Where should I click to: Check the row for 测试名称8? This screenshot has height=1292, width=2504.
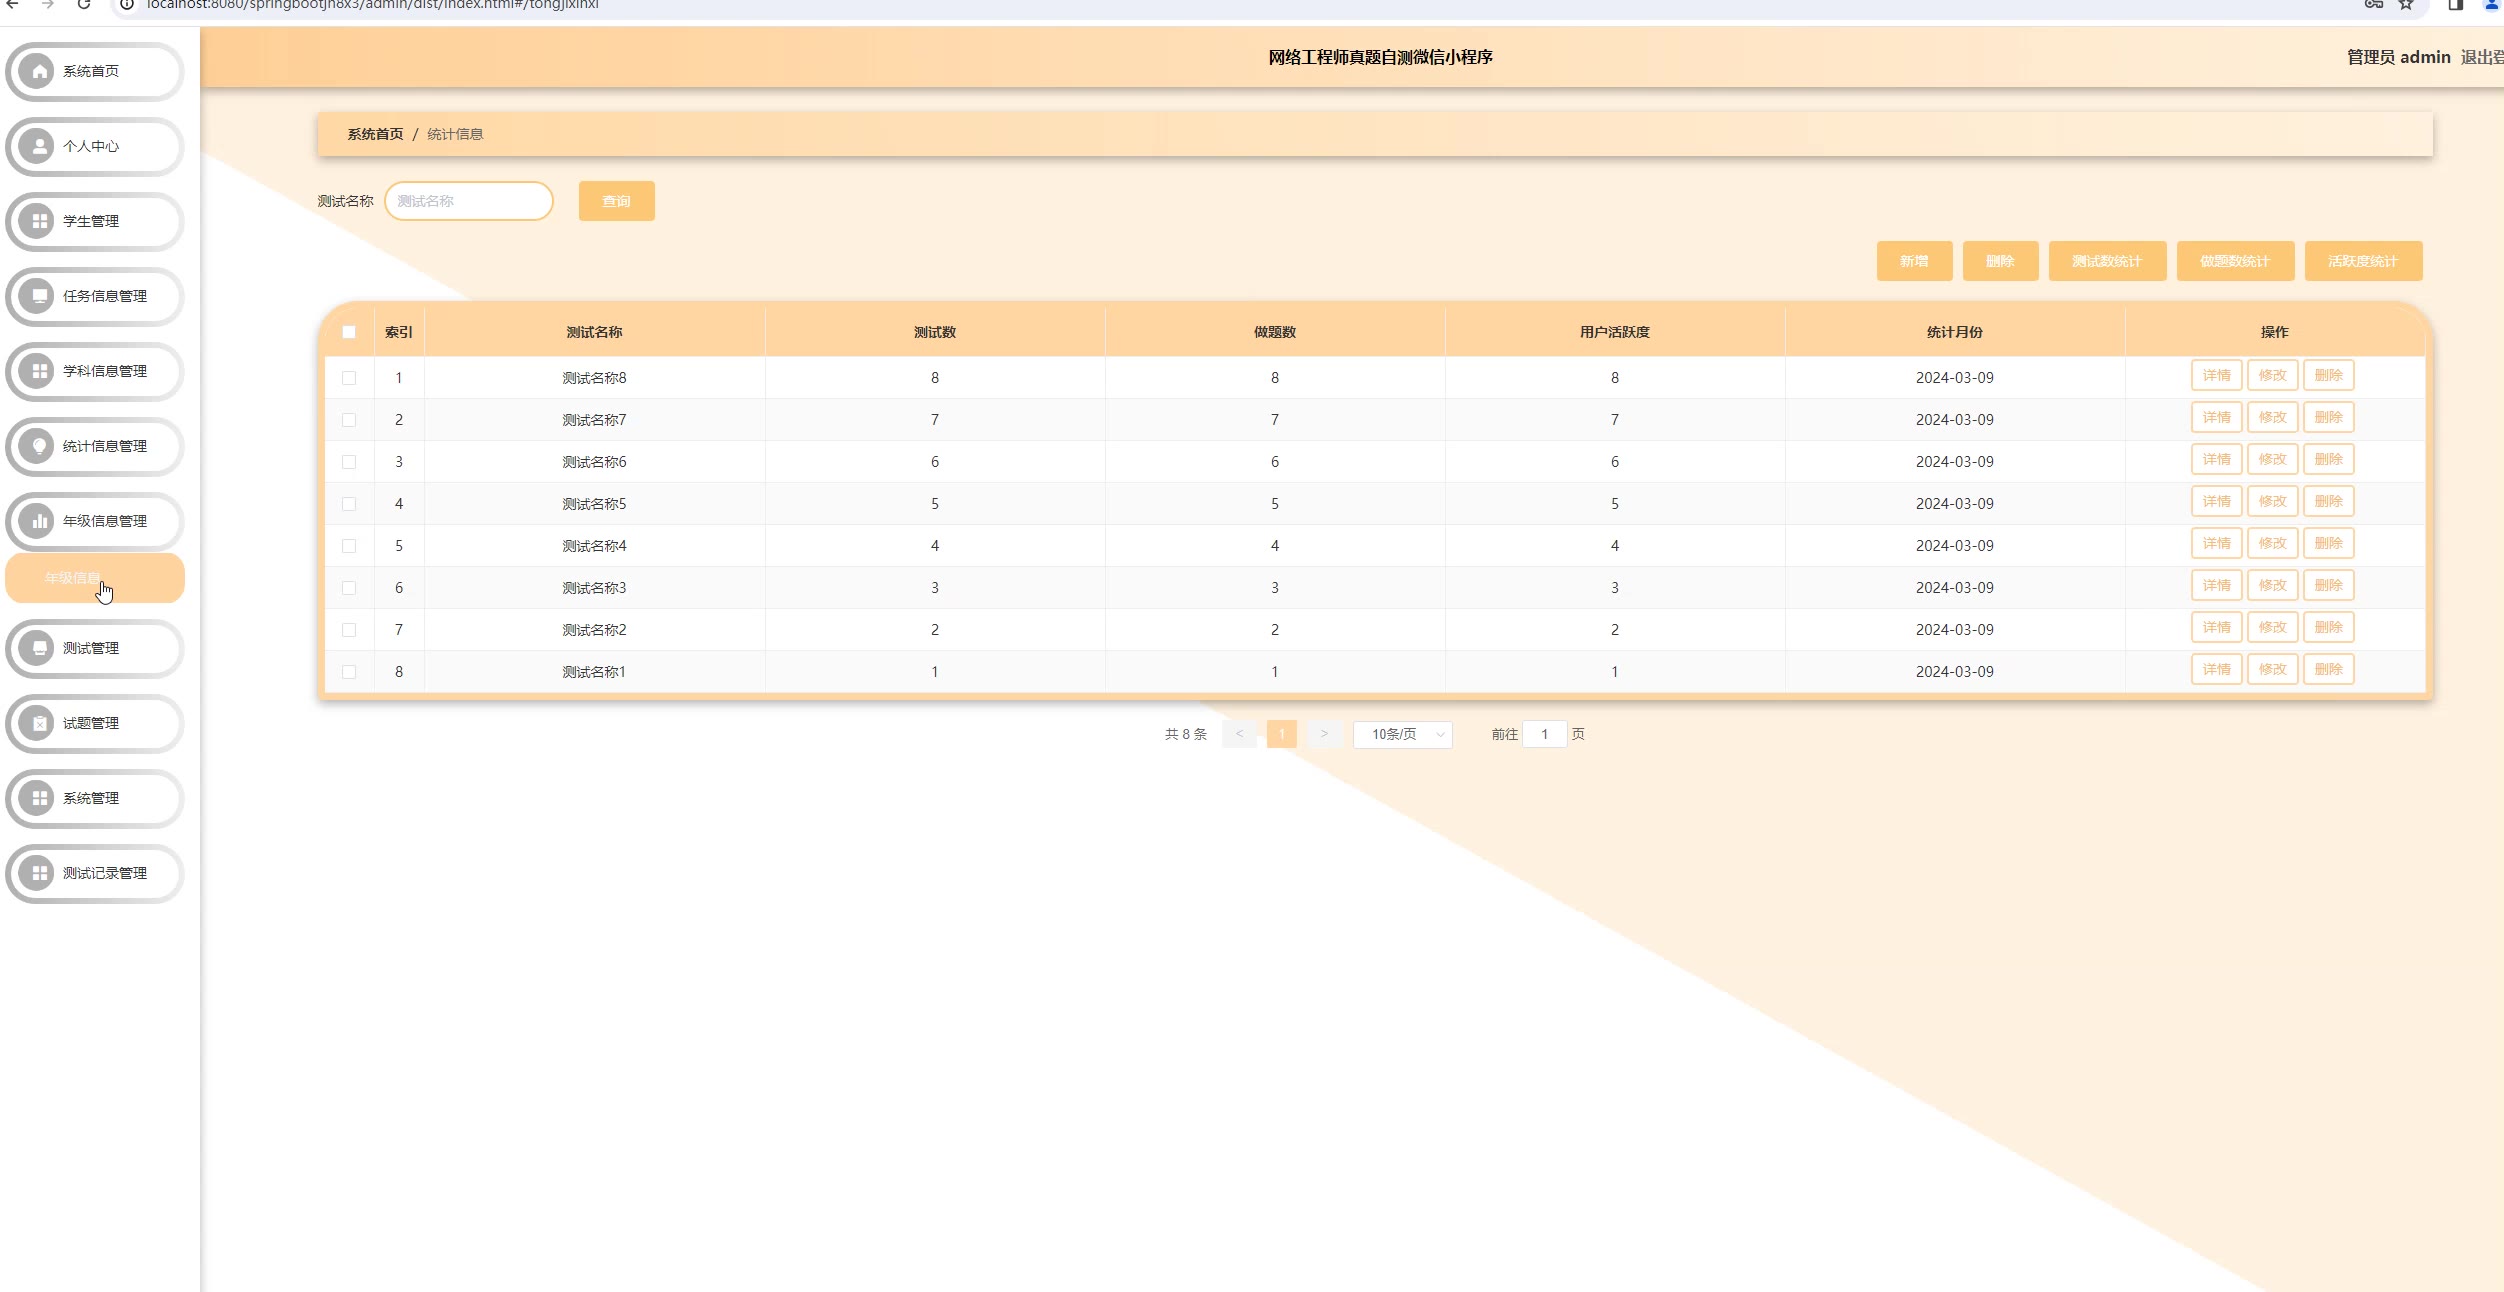point(349,378)
